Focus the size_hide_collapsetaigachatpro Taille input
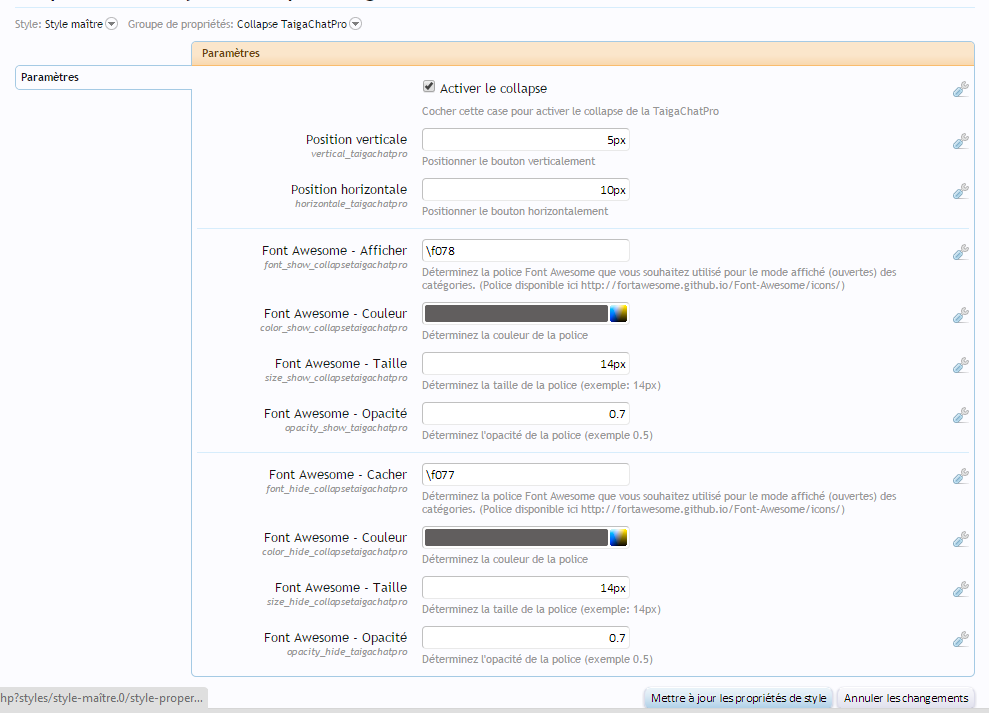Viewport: 989px width, 713px height. click(x=525, y=587)
